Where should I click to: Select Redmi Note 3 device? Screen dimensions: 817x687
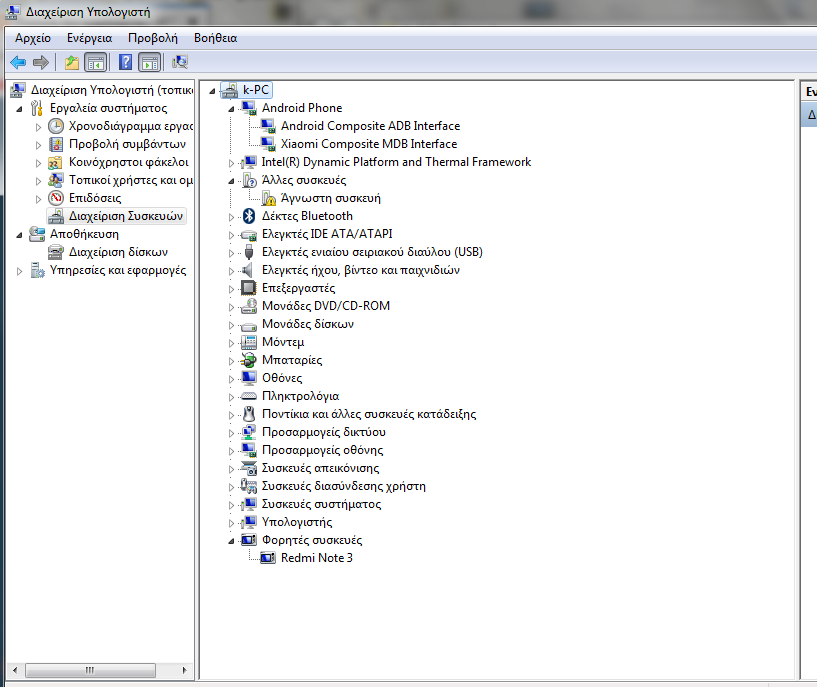(x=316, y=558)
